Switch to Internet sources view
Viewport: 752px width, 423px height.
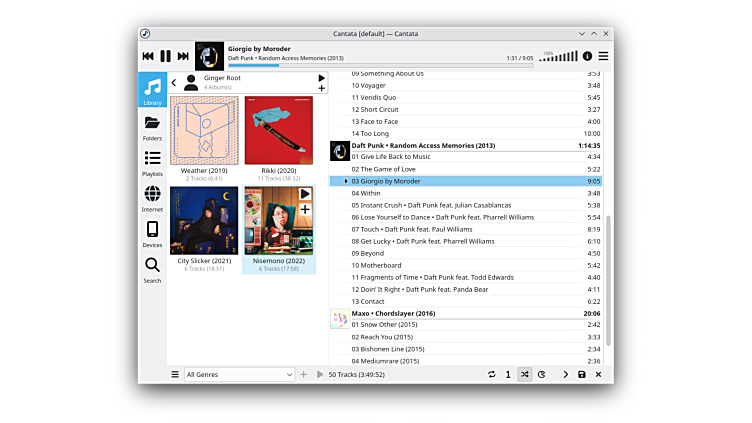pyautogui.click(x=152, y=198)
